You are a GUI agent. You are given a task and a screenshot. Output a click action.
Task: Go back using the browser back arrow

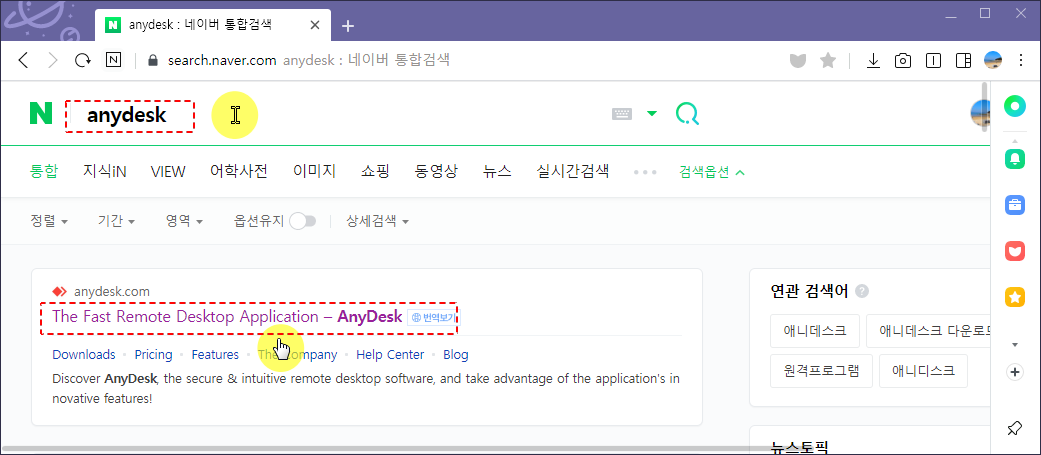pyautogui.click(x=23, y=60)
